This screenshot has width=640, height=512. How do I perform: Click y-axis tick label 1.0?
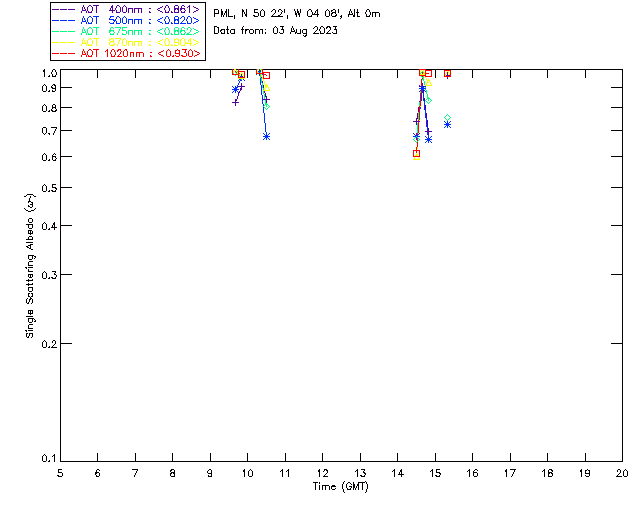coord(49,73)
